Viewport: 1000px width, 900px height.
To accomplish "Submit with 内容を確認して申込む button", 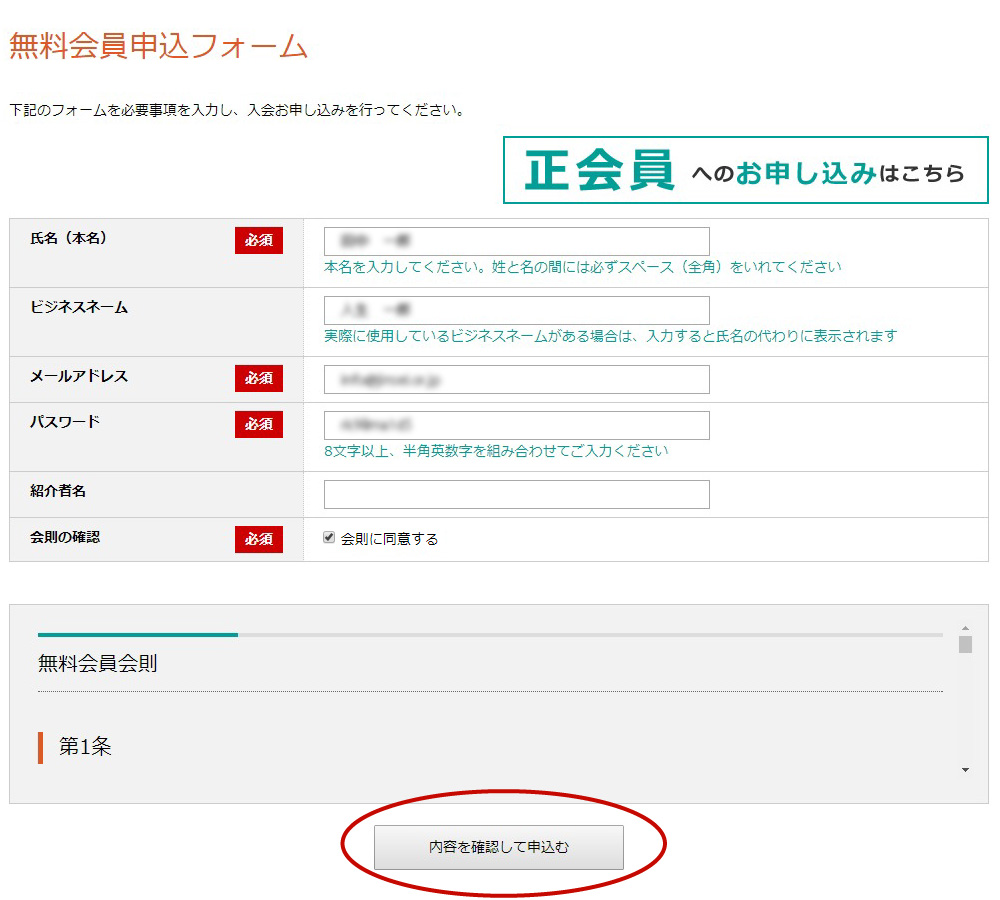I will point(498,847).
